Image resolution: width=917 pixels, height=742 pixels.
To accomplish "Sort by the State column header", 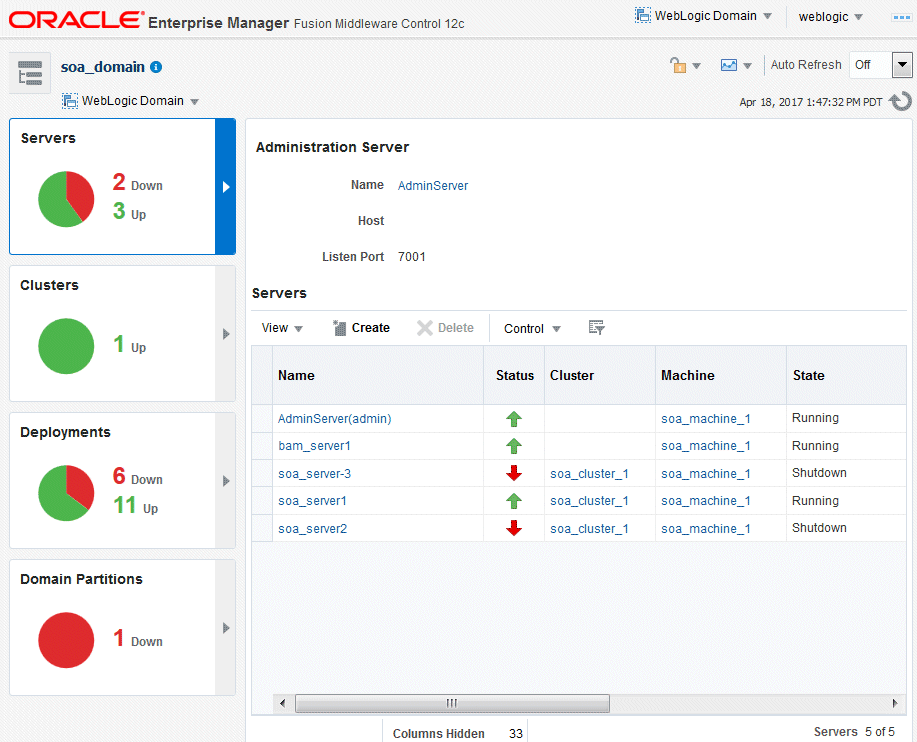I will click(846, 375).
